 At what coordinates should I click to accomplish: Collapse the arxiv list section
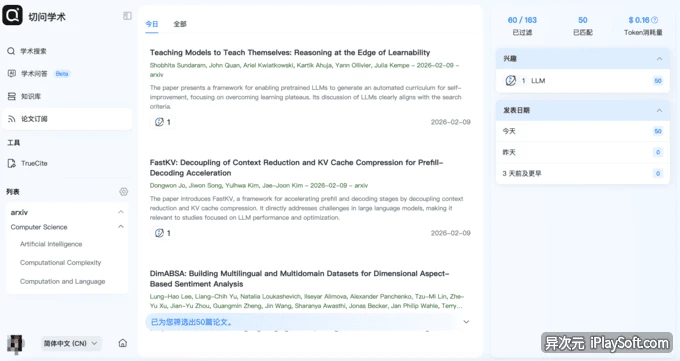121,212
